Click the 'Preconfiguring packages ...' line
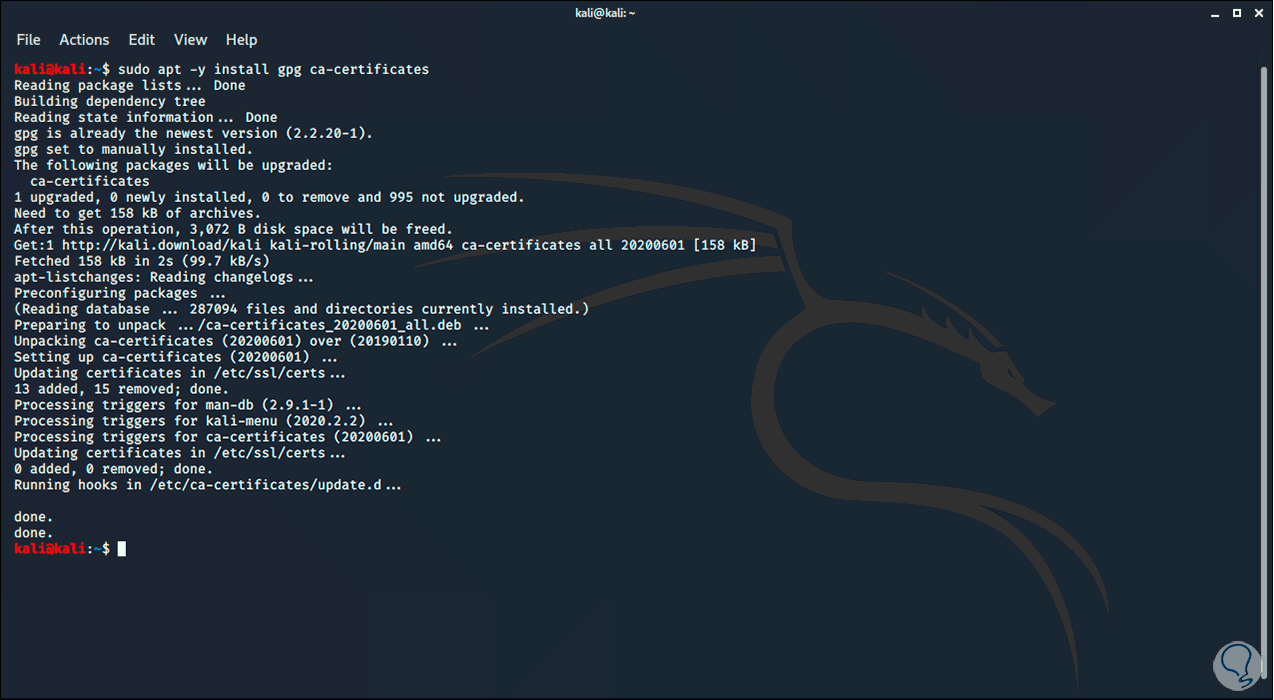The width and height of the screenshot is (1274, 700). click(120, 293)
